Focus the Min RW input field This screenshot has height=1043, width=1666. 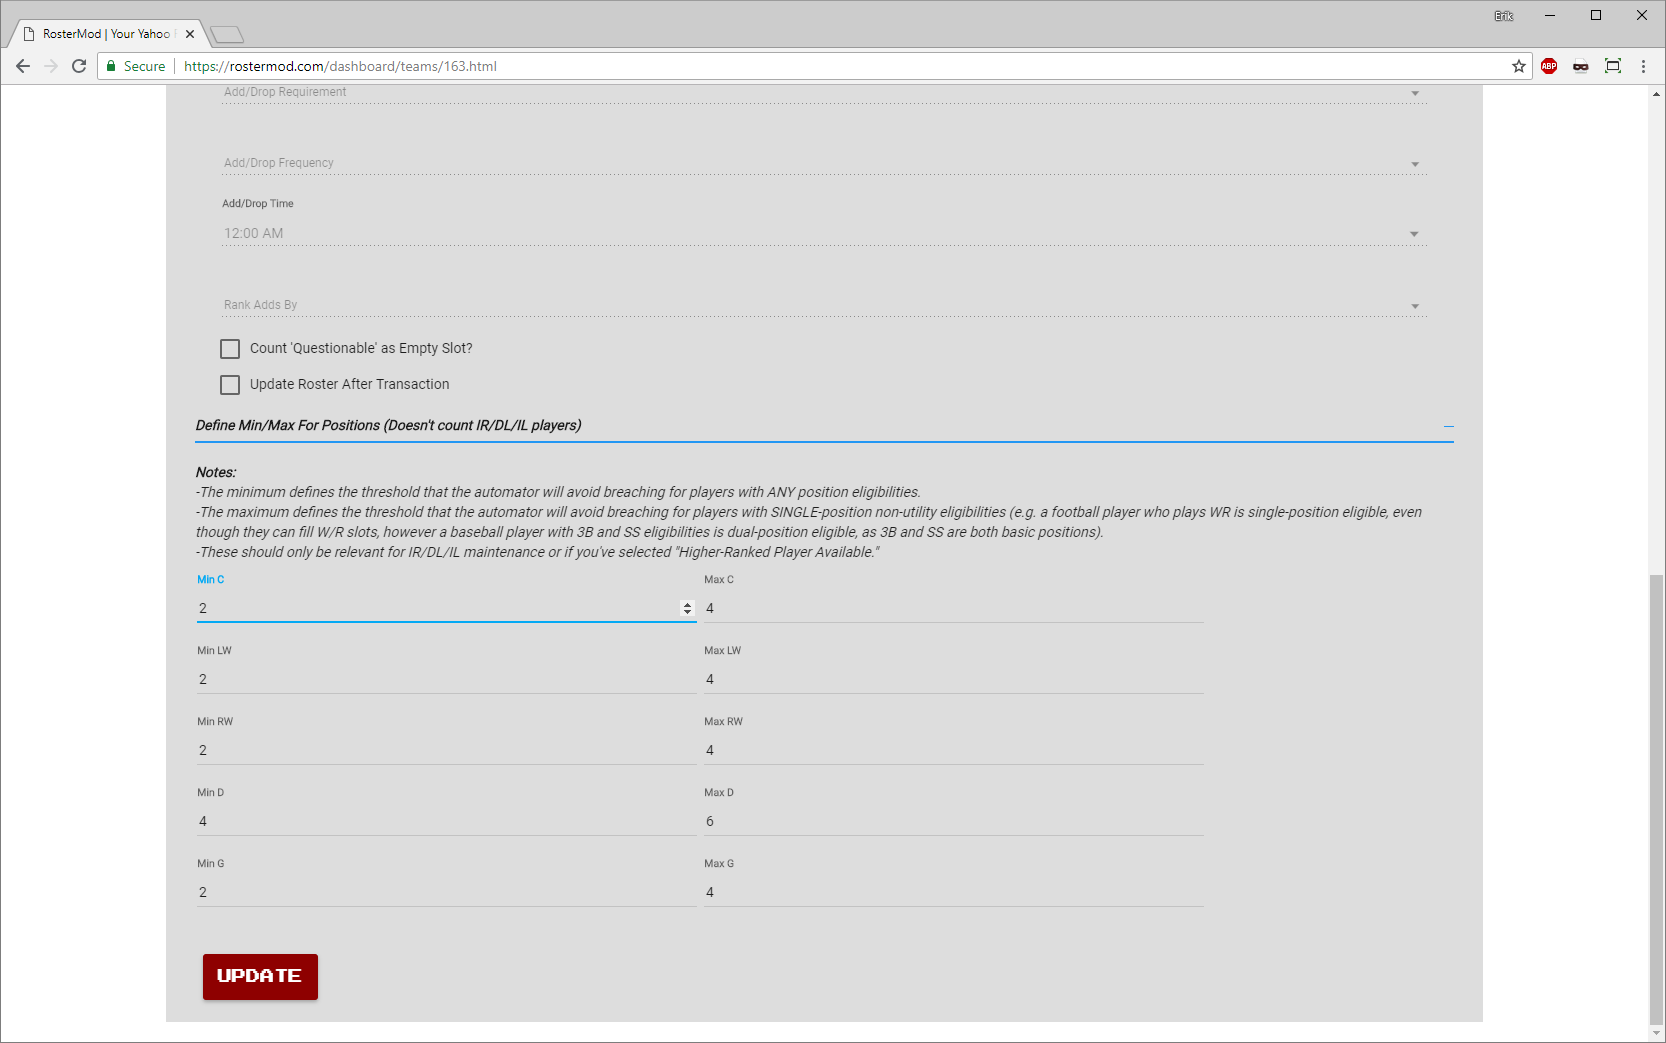pyautogui.click(x=446, y=750)
